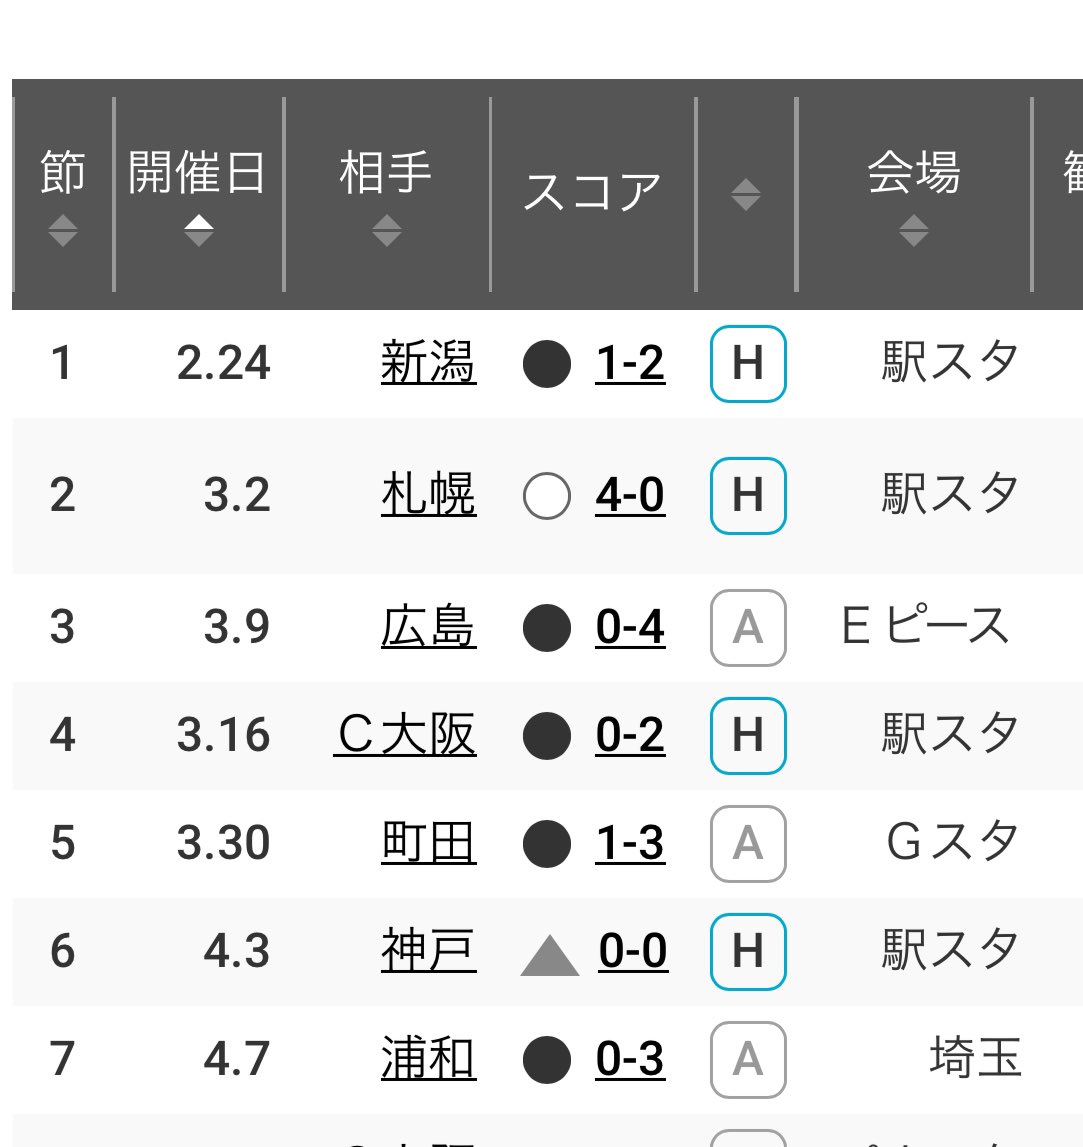Viewport: 1083px width, 1147px height.
Task: Open the 4-0 score match details
Action: 630,495
